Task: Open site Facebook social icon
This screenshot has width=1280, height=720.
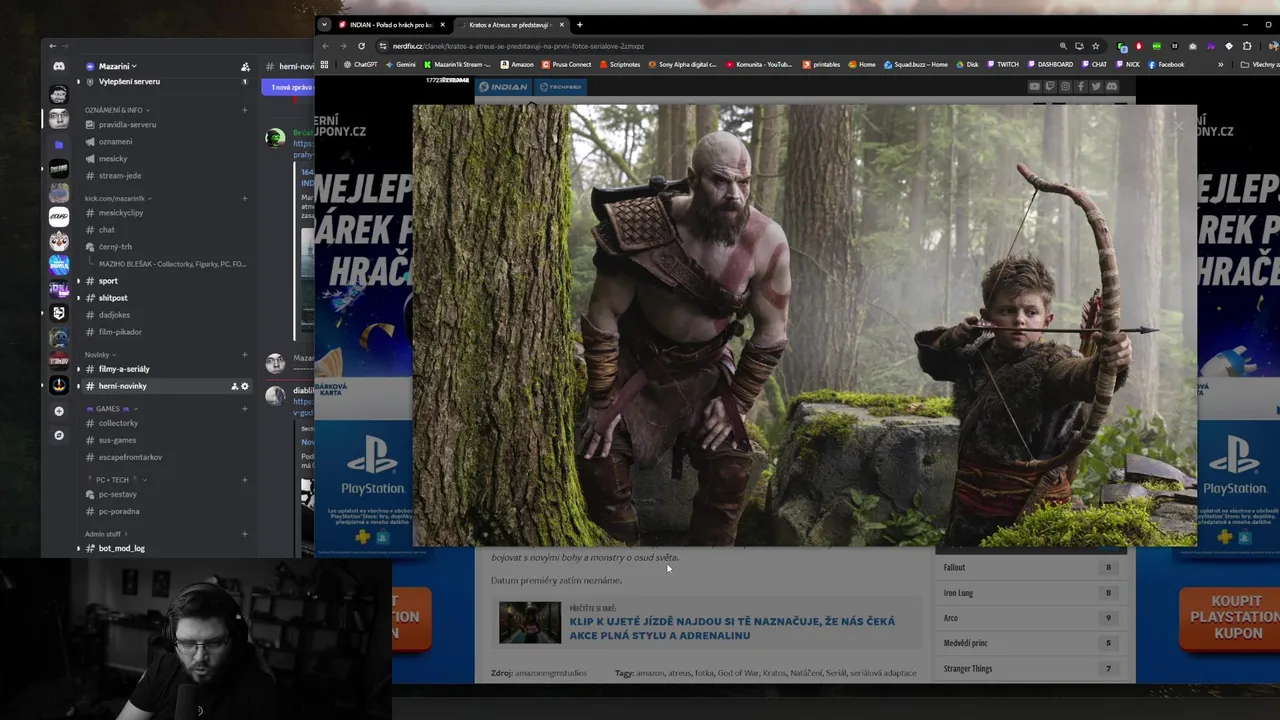Action: 1080,87
